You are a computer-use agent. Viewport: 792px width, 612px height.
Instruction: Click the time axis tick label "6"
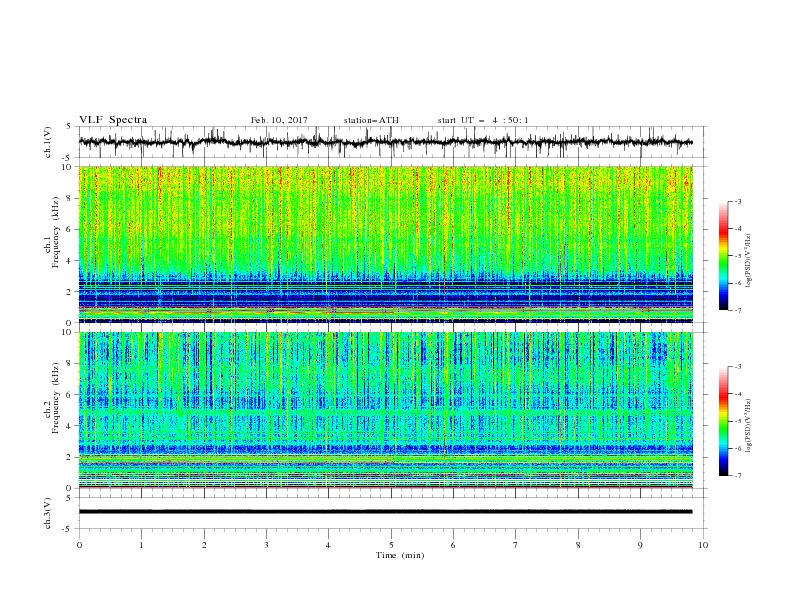[x=454, y=545]
